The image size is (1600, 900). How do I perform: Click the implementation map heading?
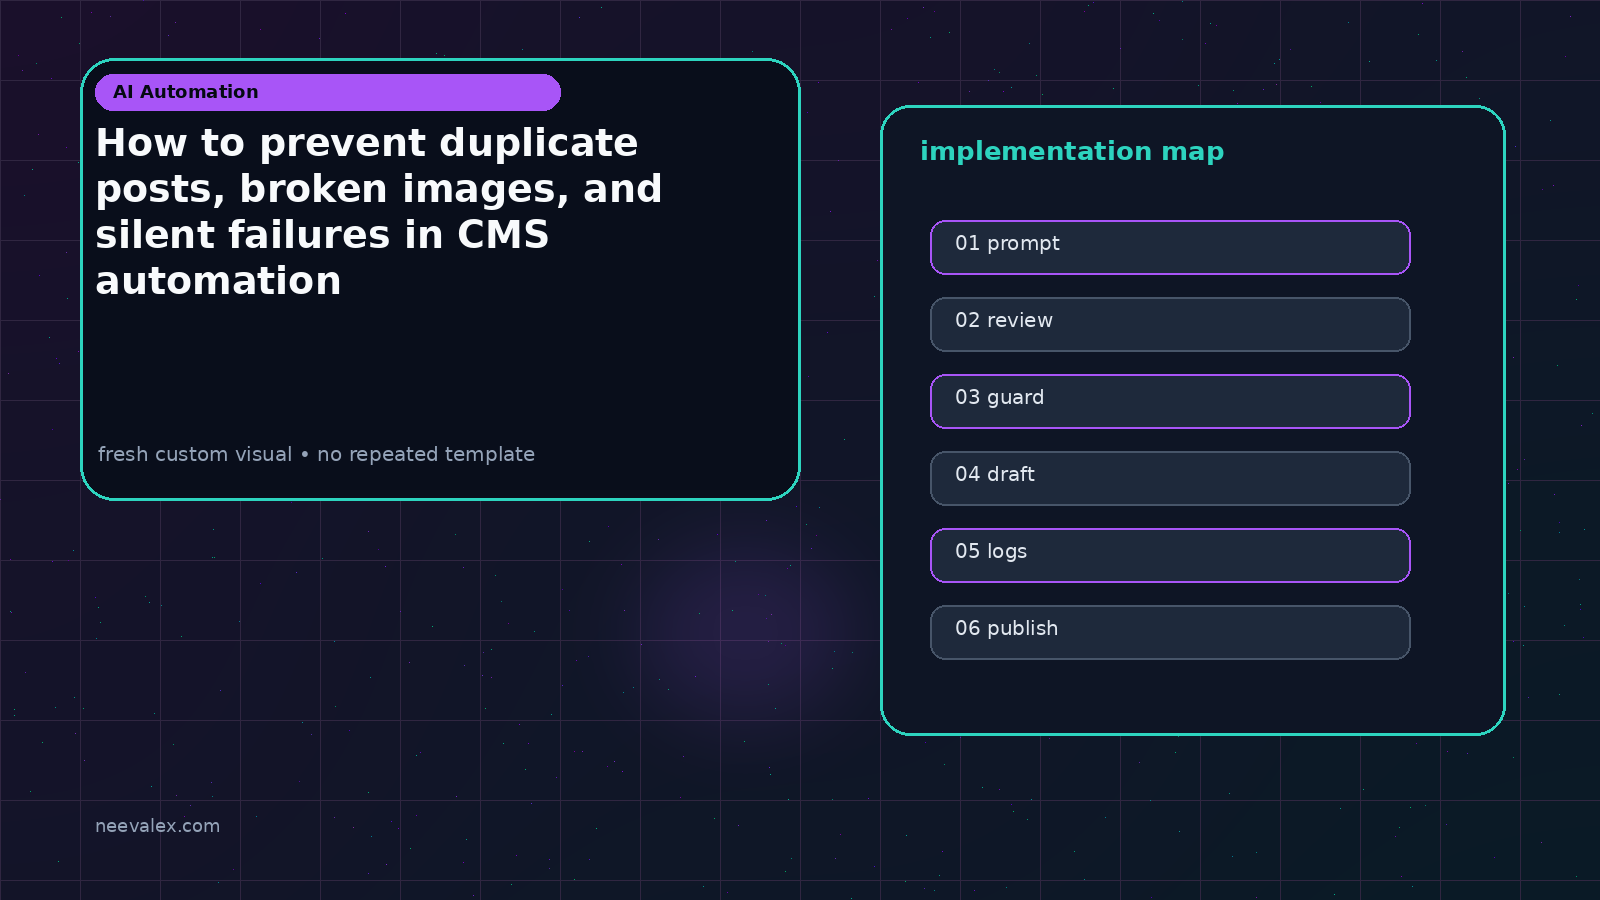(x=1072, y=152)
